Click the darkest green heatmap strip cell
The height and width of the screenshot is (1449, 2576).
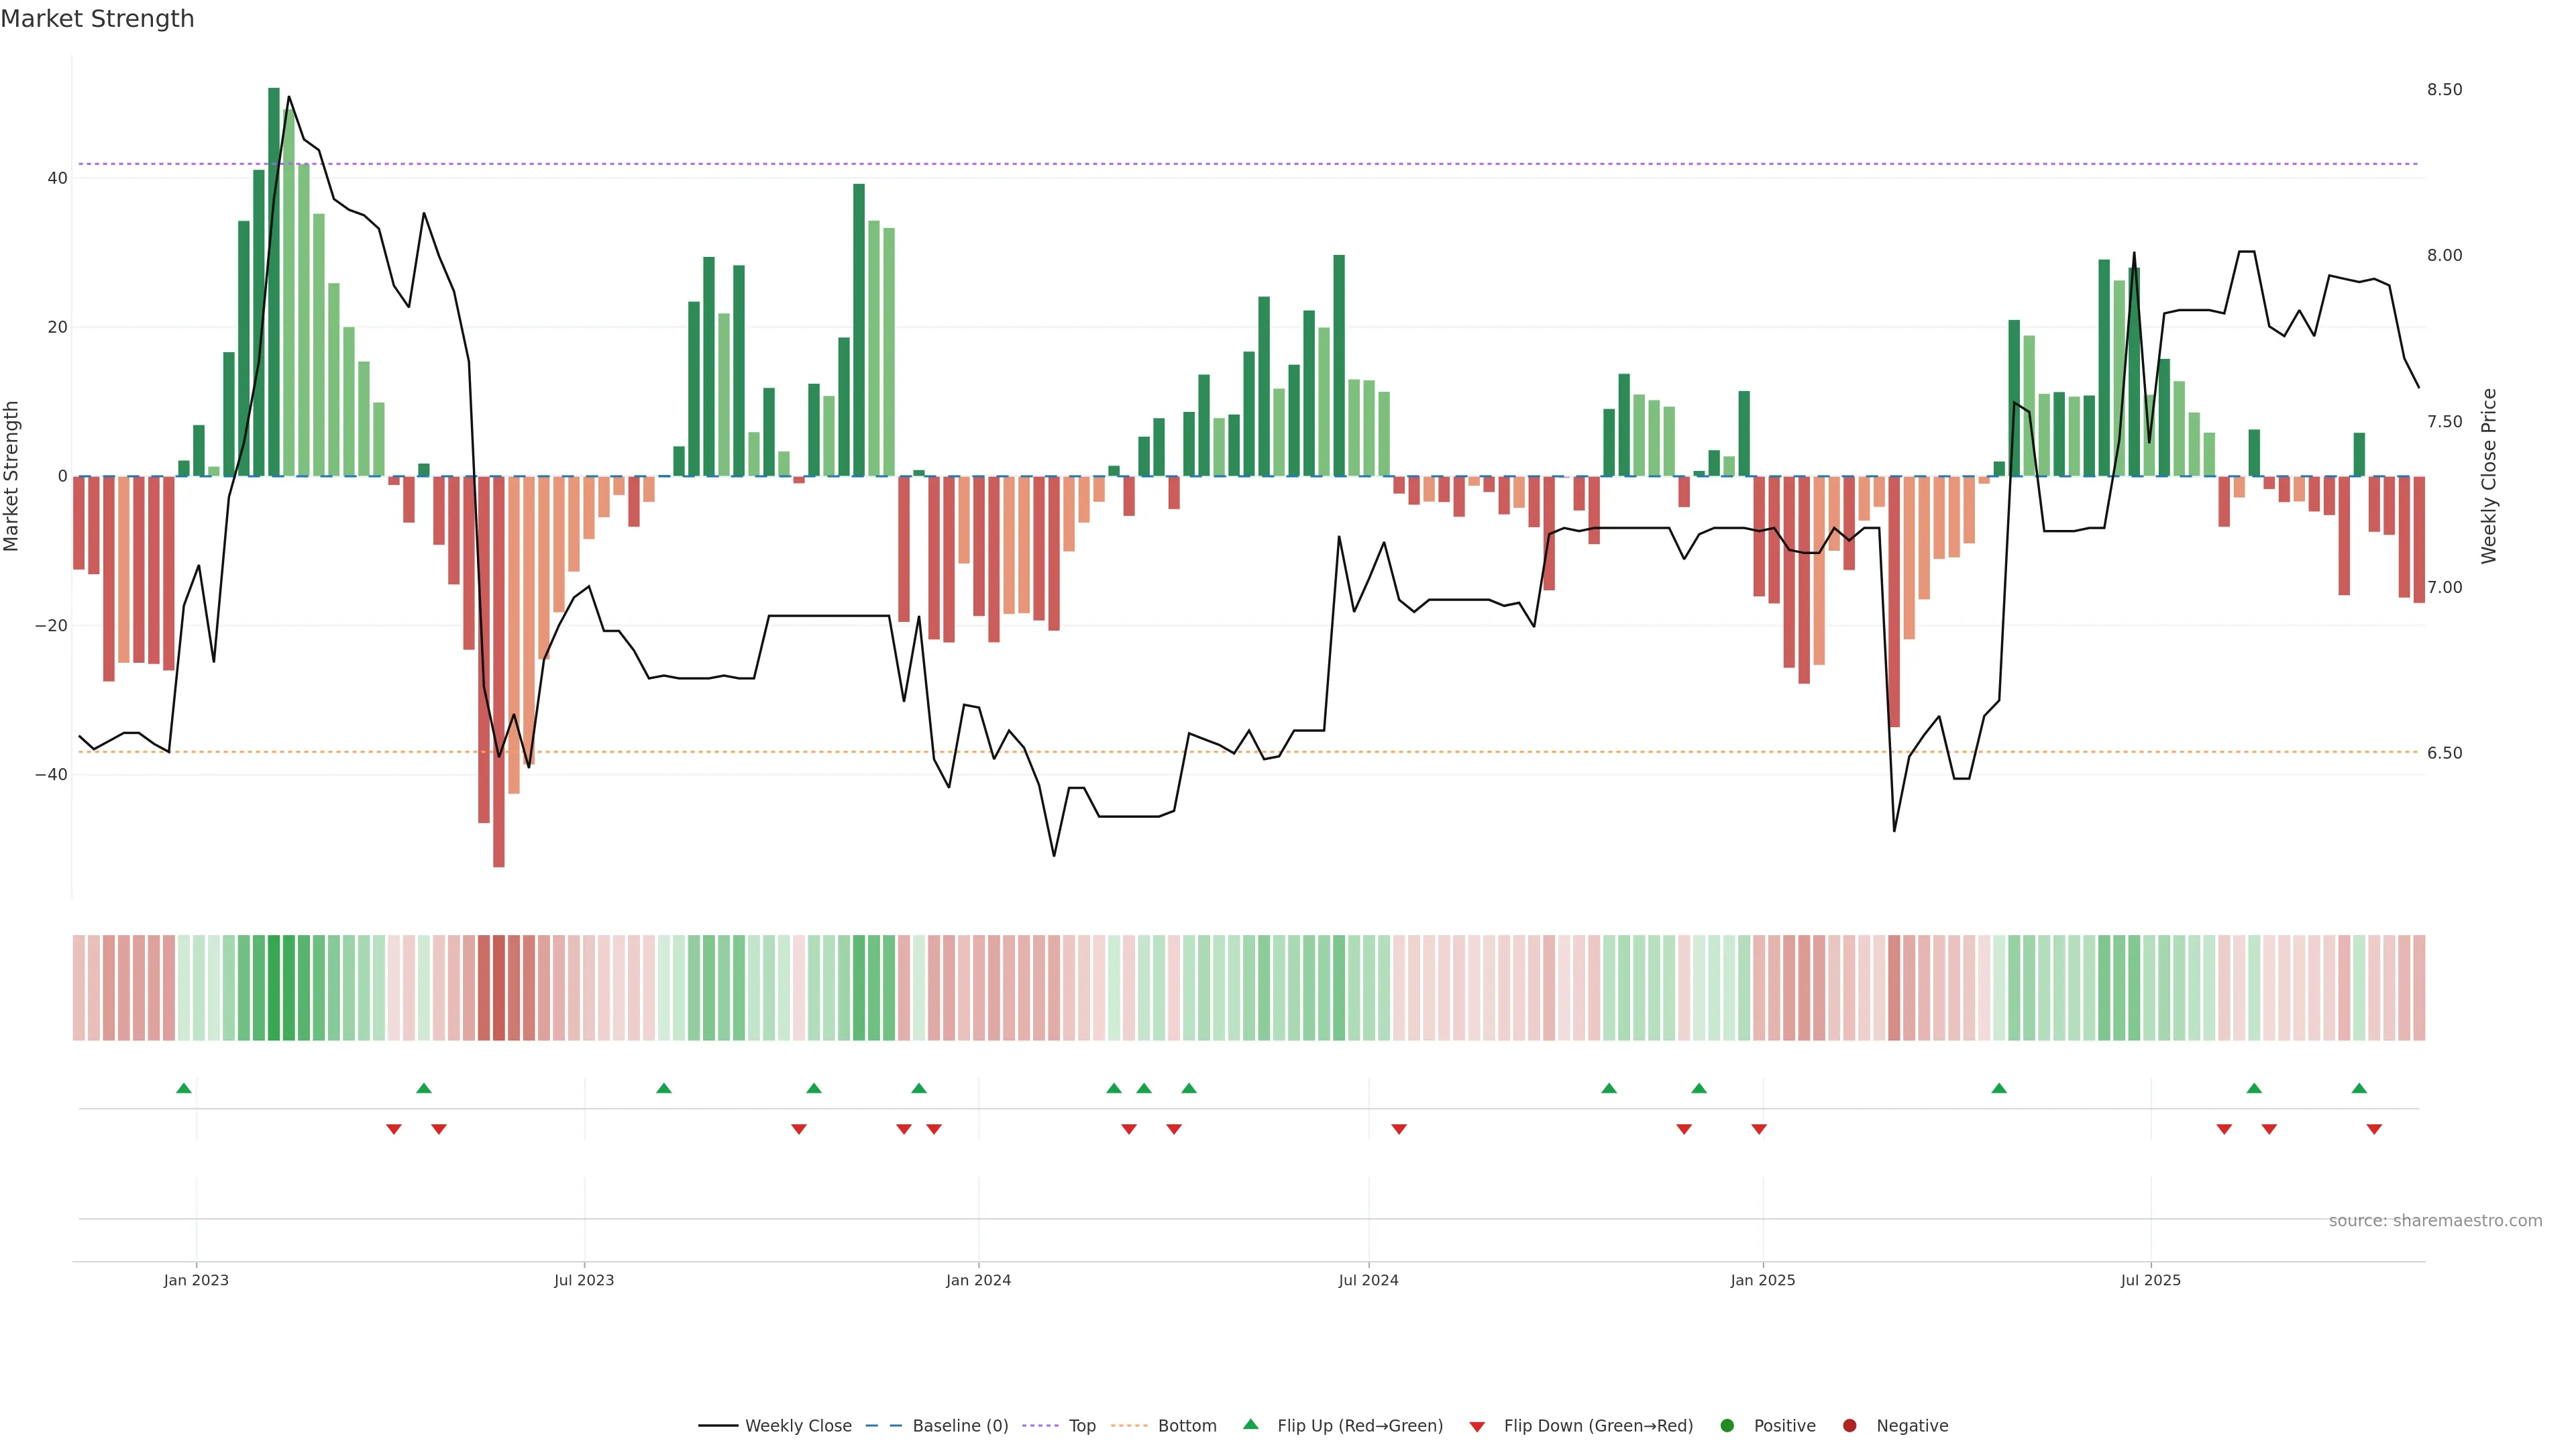click(x=274, y=988)
